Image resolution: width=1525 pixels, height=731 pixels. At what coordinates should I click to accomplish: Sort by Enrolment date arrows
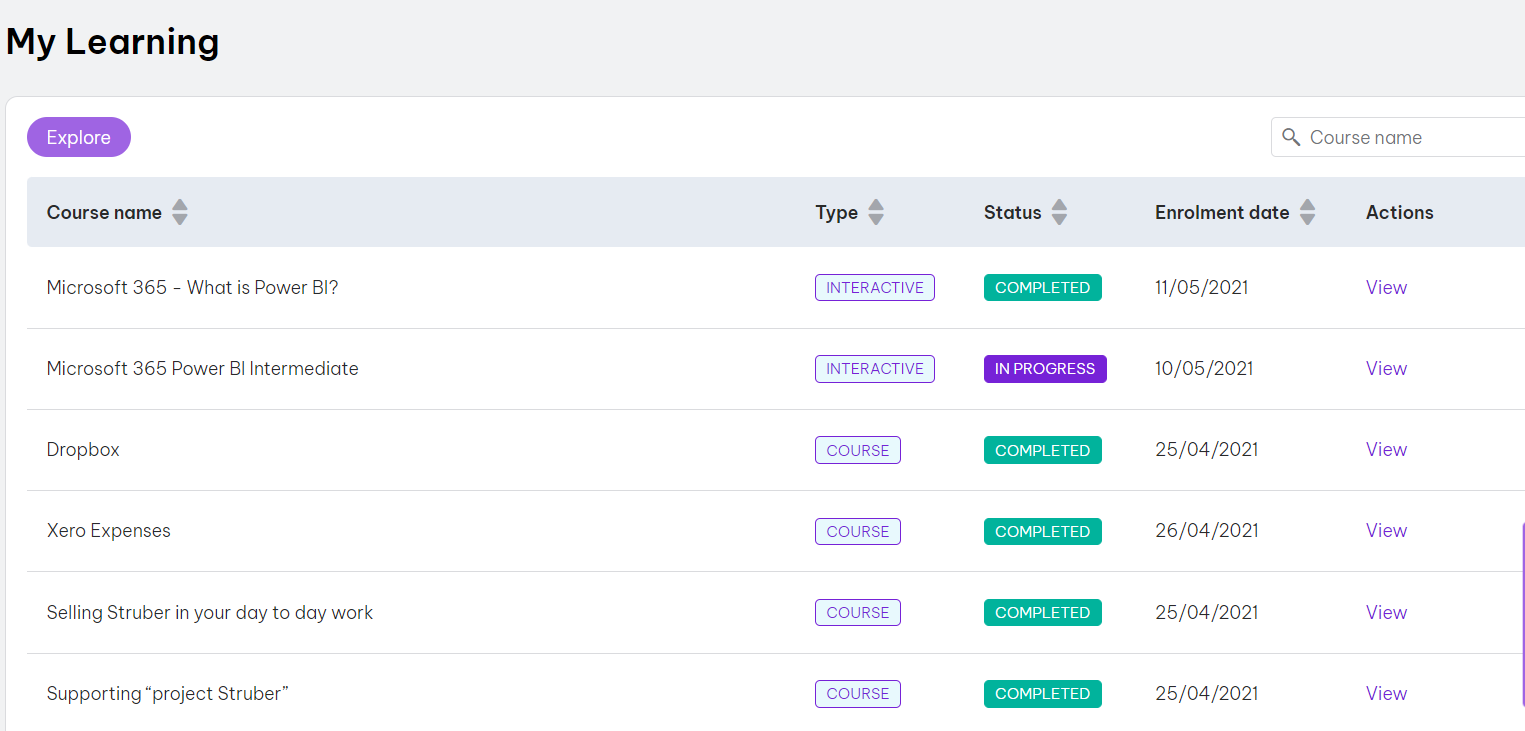point(1307,212)
